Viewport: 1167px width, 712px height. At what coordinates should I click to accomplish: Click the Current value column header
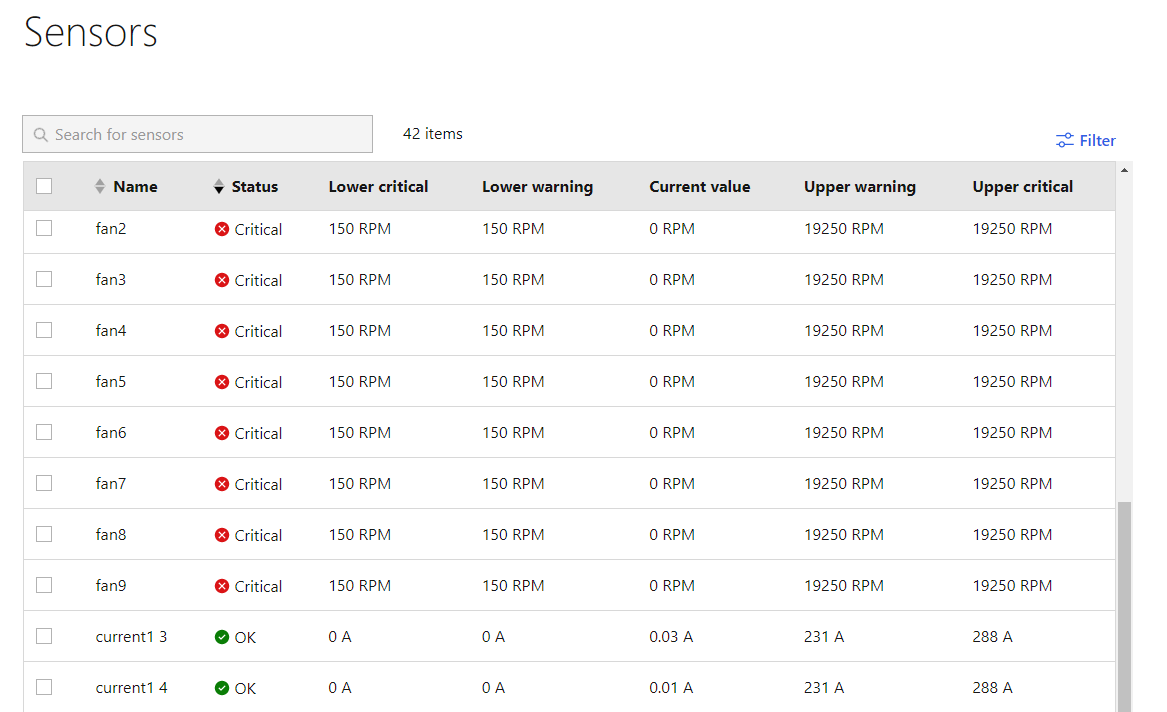pos(699,187)
